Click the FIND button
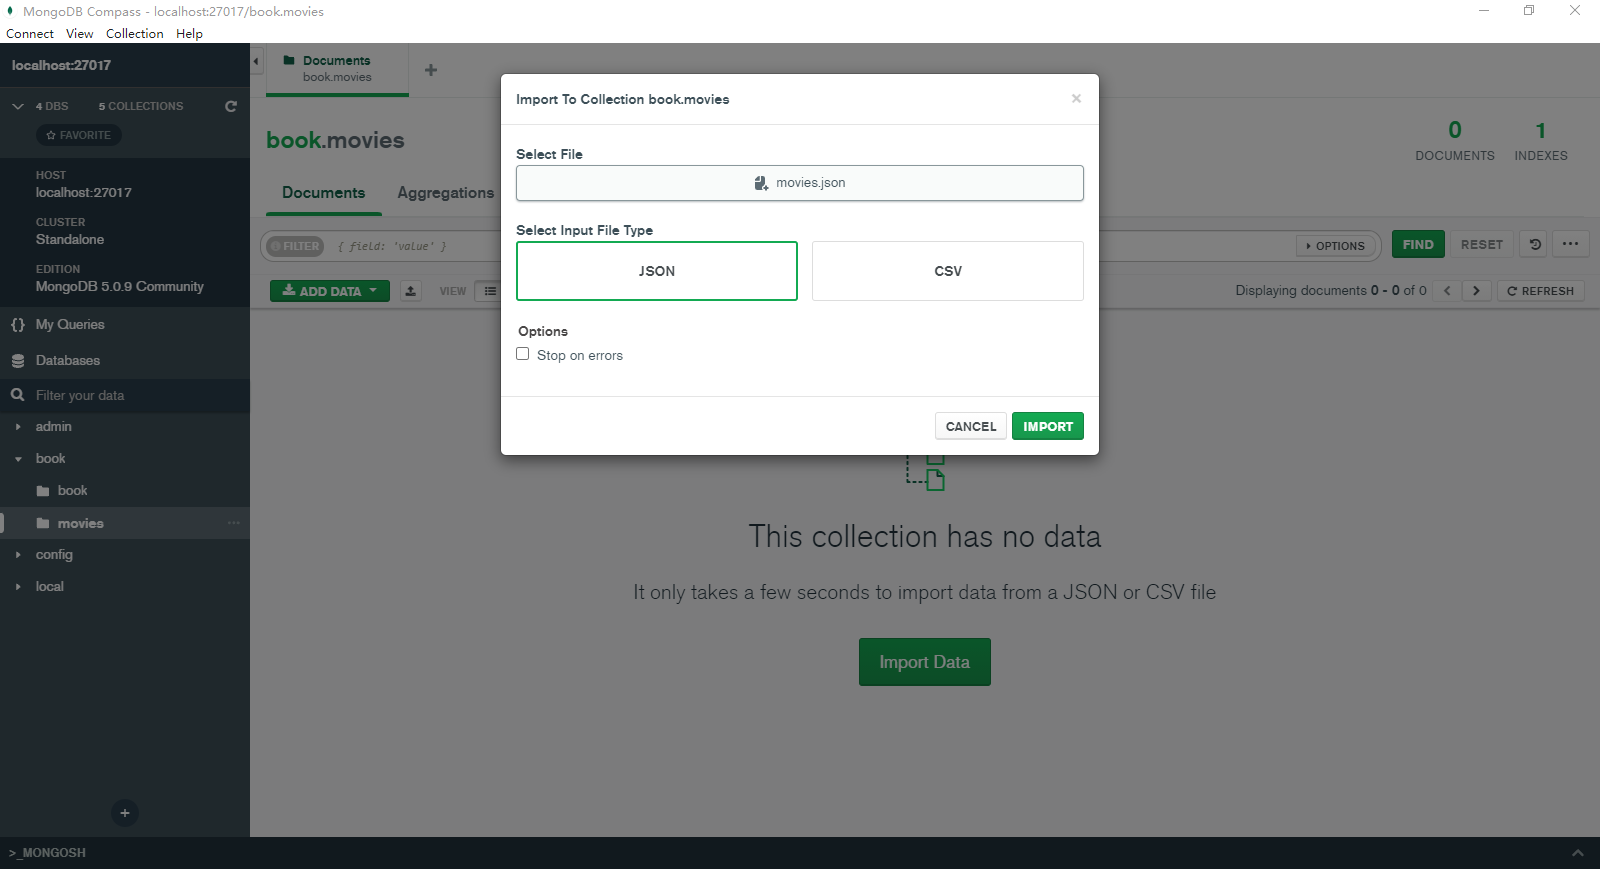 coord(1418,245)
